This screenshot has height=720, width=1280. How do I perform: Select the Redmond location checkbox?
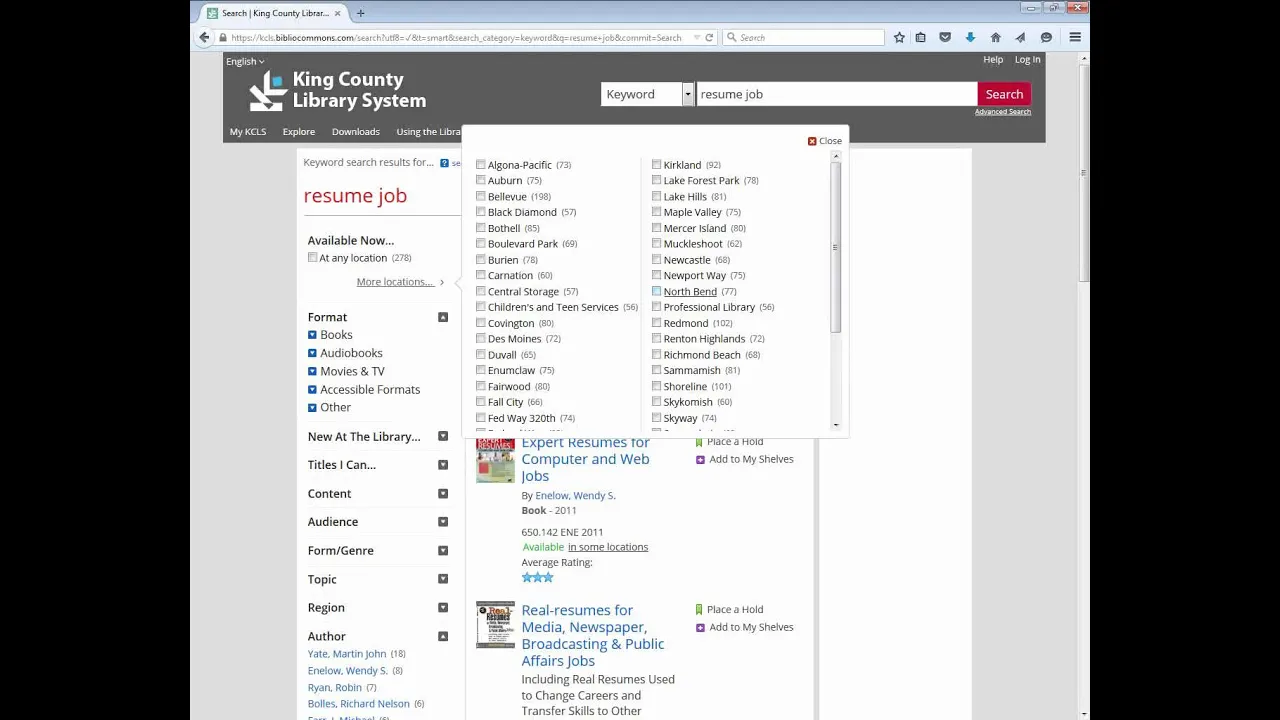pyautogui.click(x=656, y=323)
